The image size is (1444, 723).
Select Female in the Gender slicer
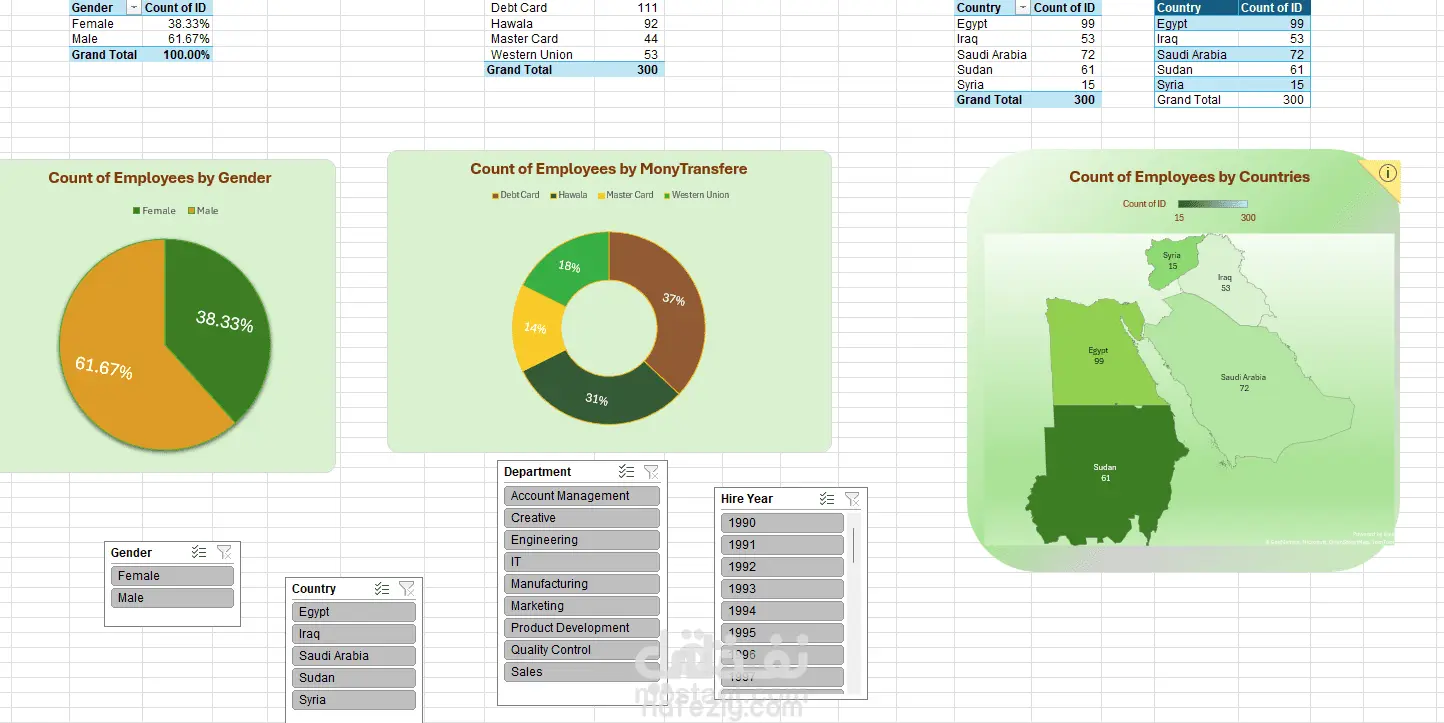pos(172,576)
